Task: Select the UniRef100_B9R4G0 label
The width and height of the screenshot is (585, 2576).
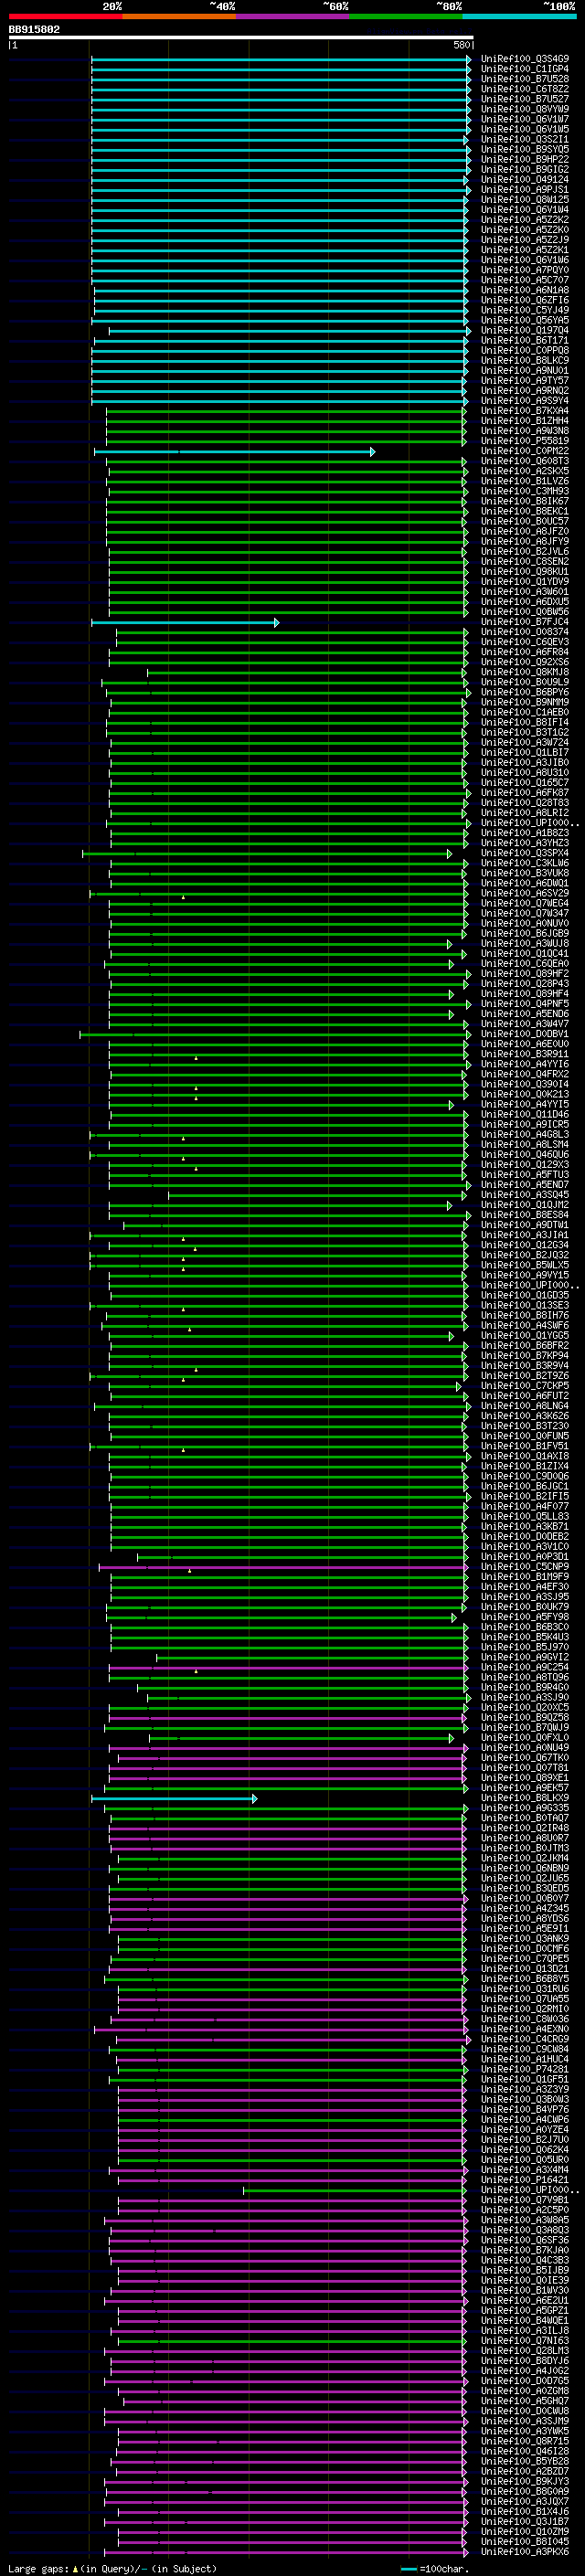Action: pos(524,1688)
